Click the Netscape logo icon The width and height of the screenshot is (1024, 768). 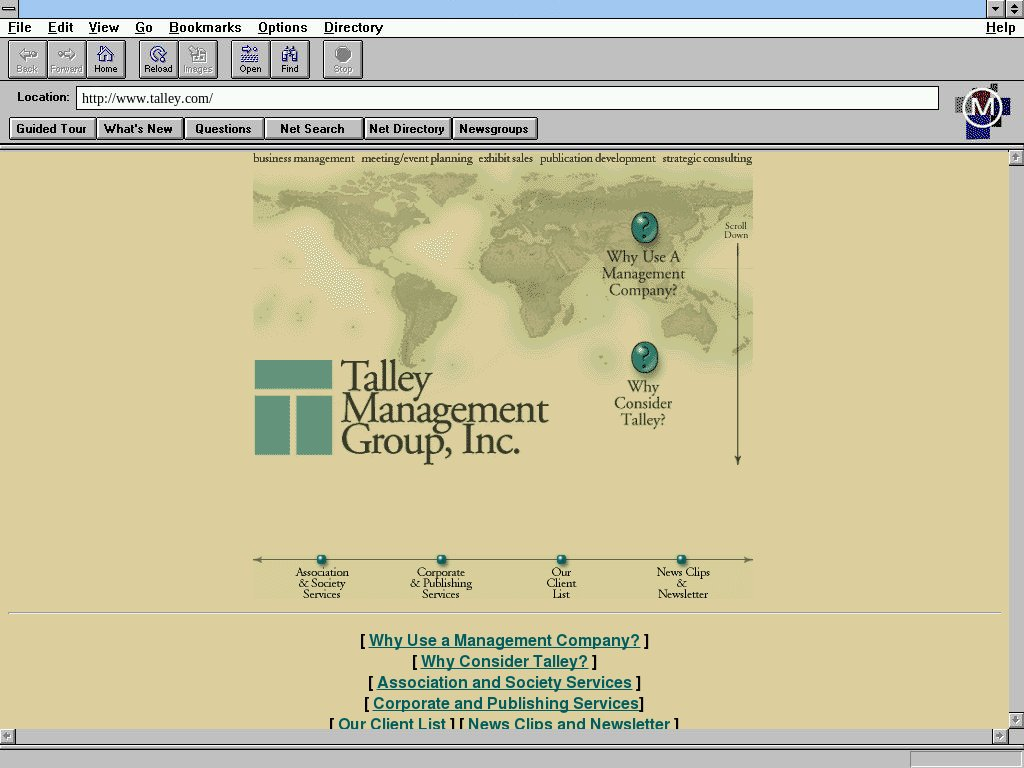click(x=982, y=109)
